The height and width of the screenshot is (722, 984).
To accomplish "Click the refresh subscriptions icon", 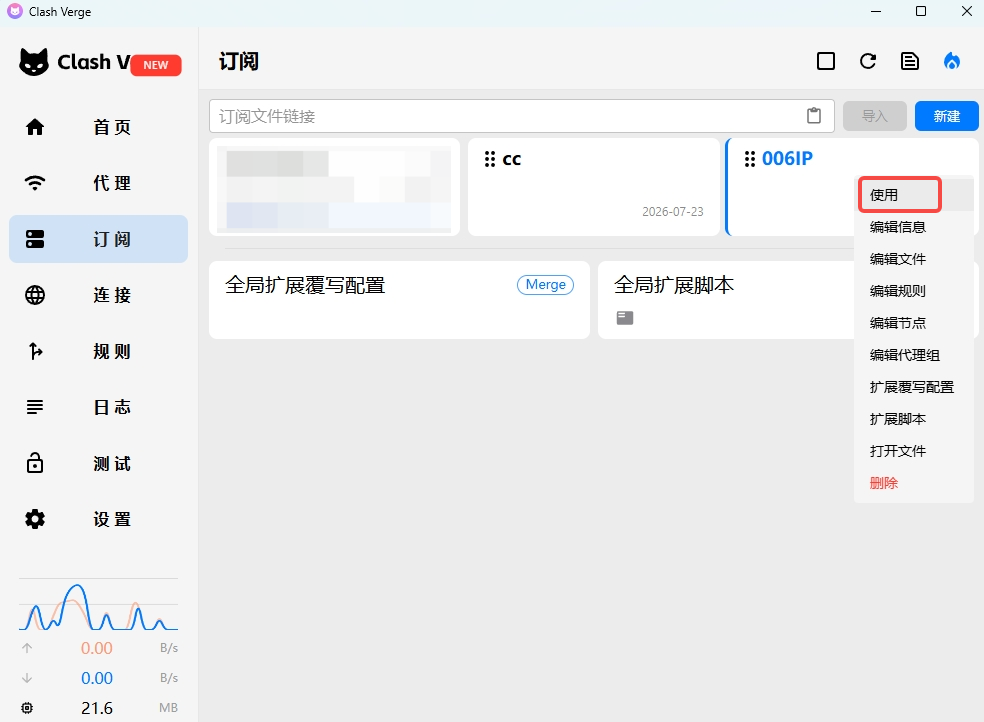I will (868, 61).
